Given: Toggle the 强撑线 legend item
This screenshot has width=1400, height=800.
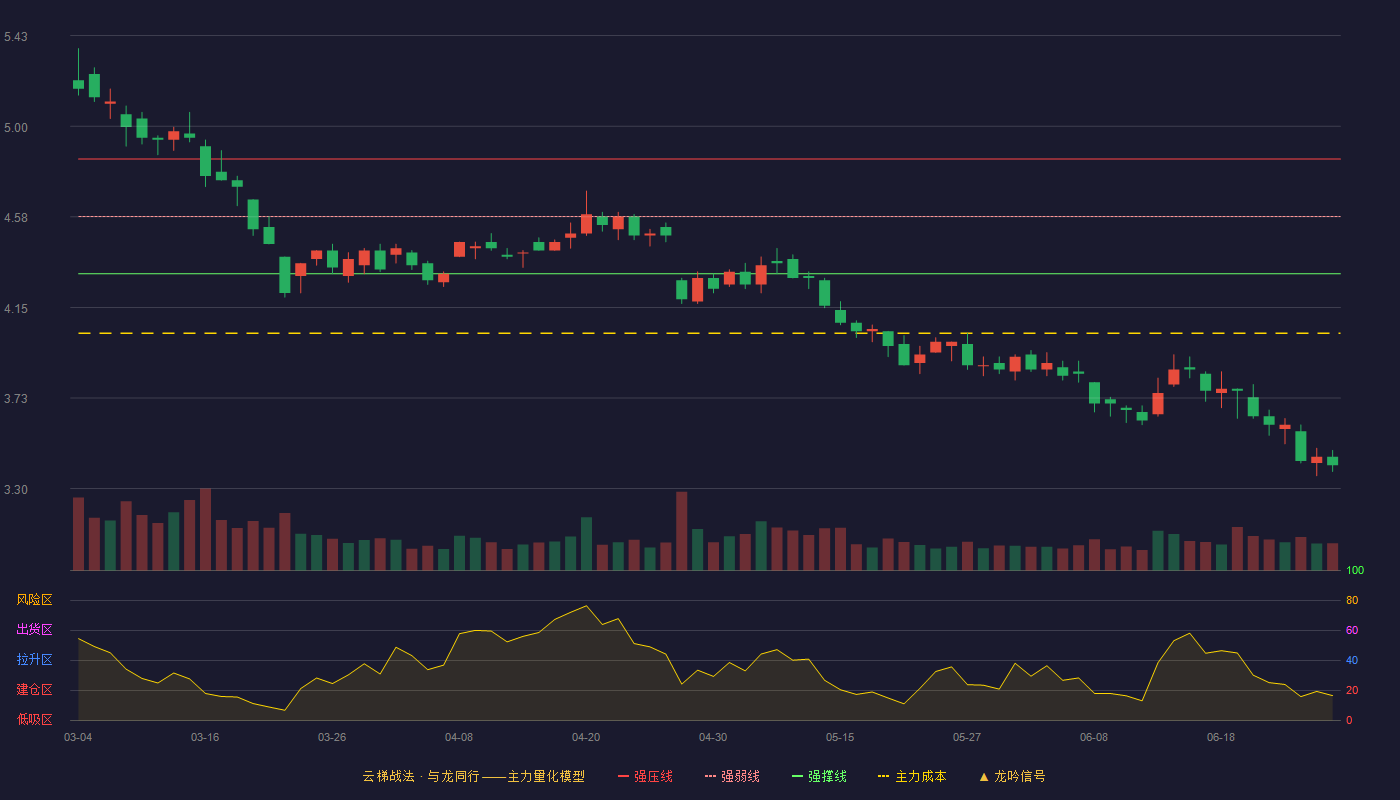Looking at the screenshot, I should (819, 776).
